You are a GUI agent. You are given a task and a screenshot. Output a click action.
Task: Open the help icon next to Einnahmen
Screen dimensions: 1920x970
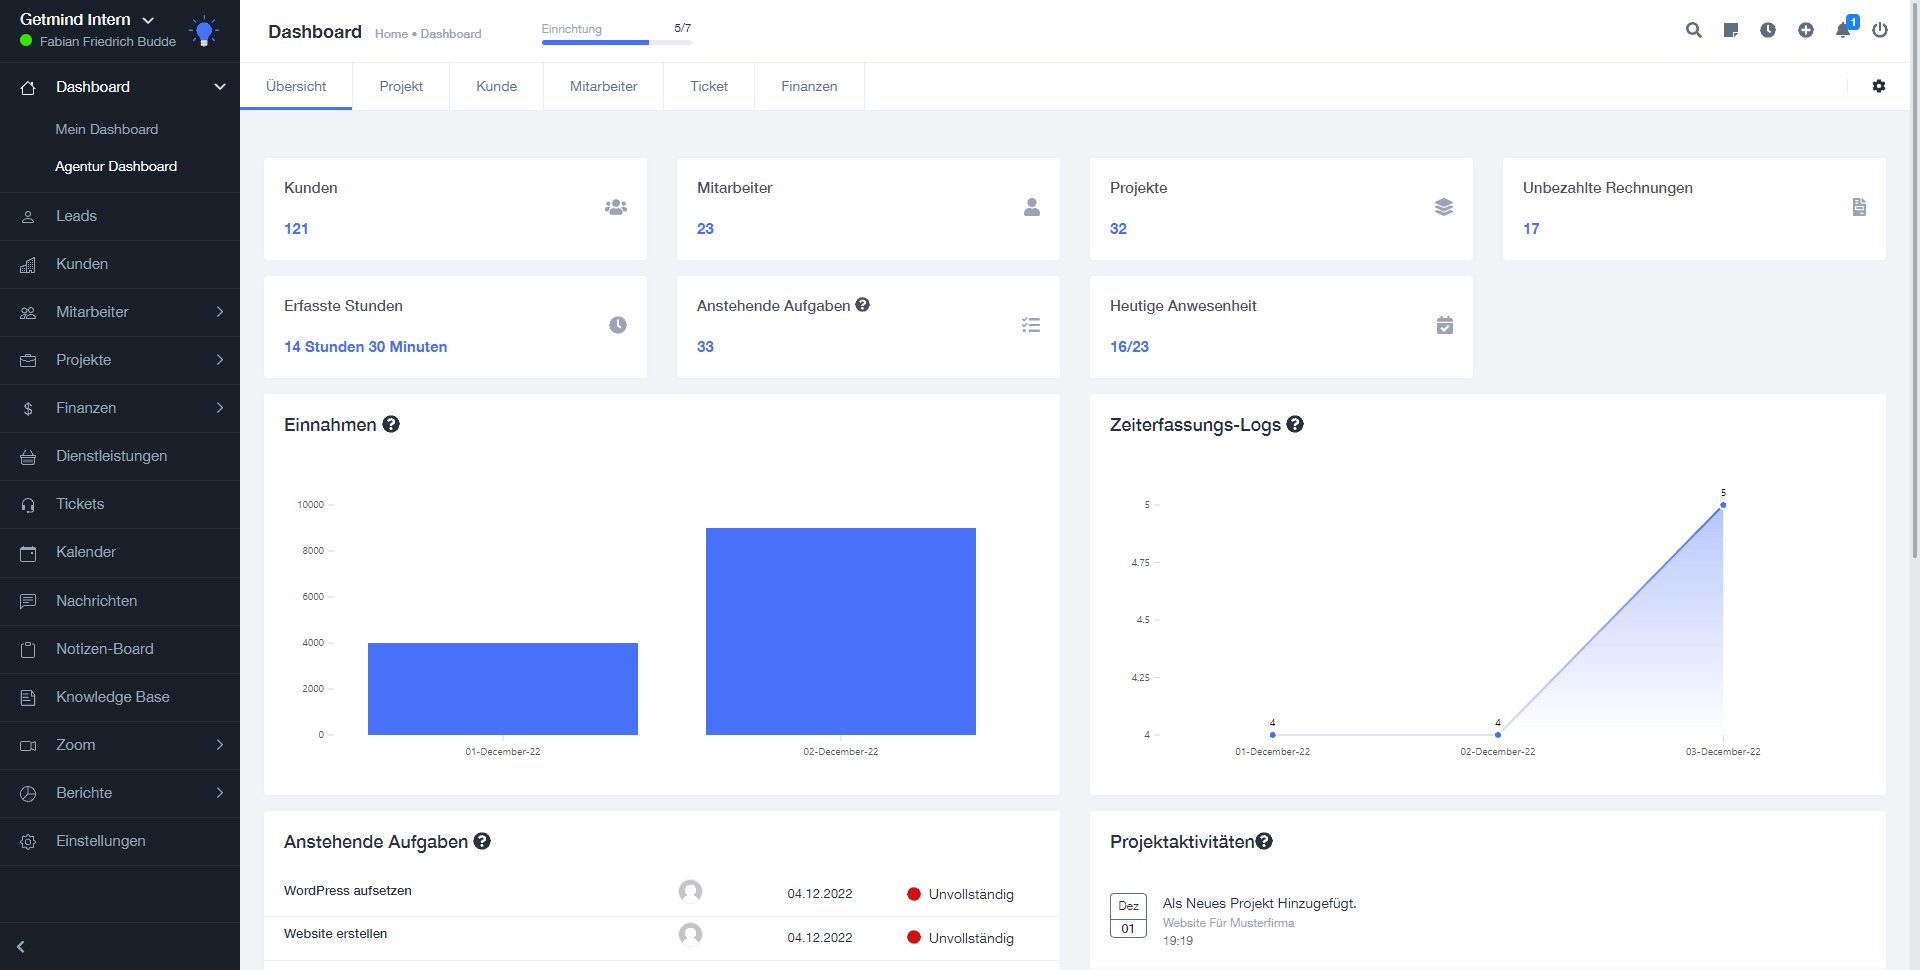click(391, 424)
